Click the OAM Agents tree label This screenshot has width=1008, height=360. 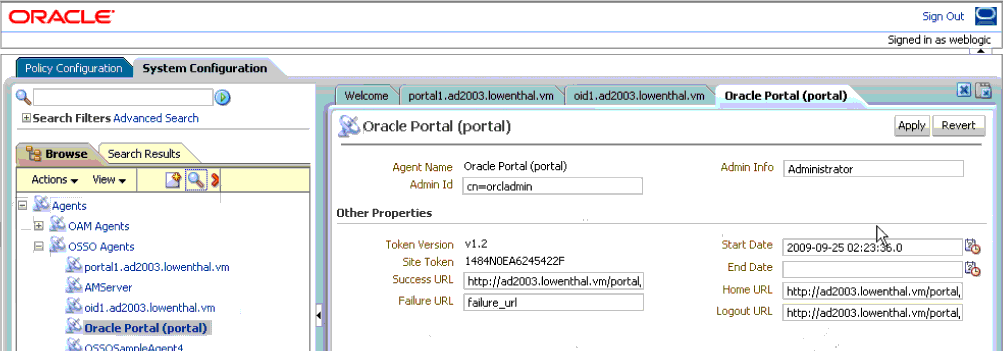[x=98, y=226]
